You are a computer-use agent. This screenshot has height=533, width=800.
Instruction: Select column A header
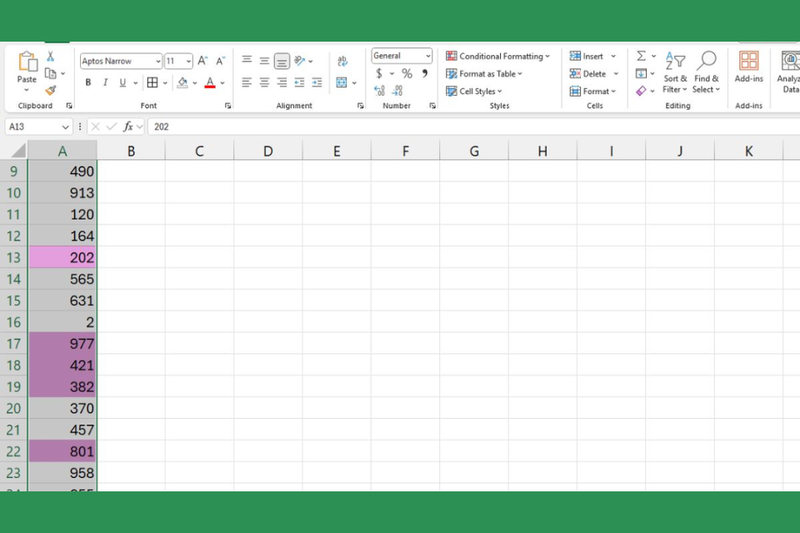coord(62,151)
